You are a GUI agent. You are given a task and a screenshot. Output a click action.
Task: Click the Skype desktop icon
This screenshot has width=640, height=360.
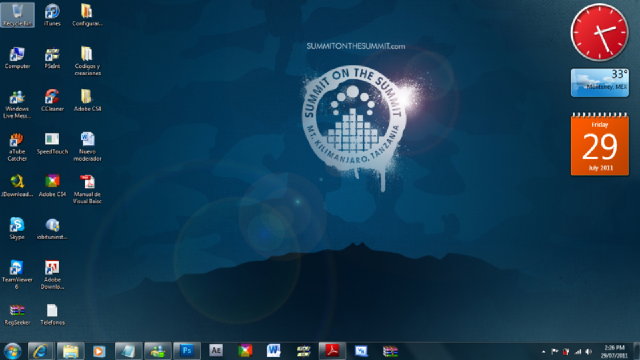click(17, 229)
